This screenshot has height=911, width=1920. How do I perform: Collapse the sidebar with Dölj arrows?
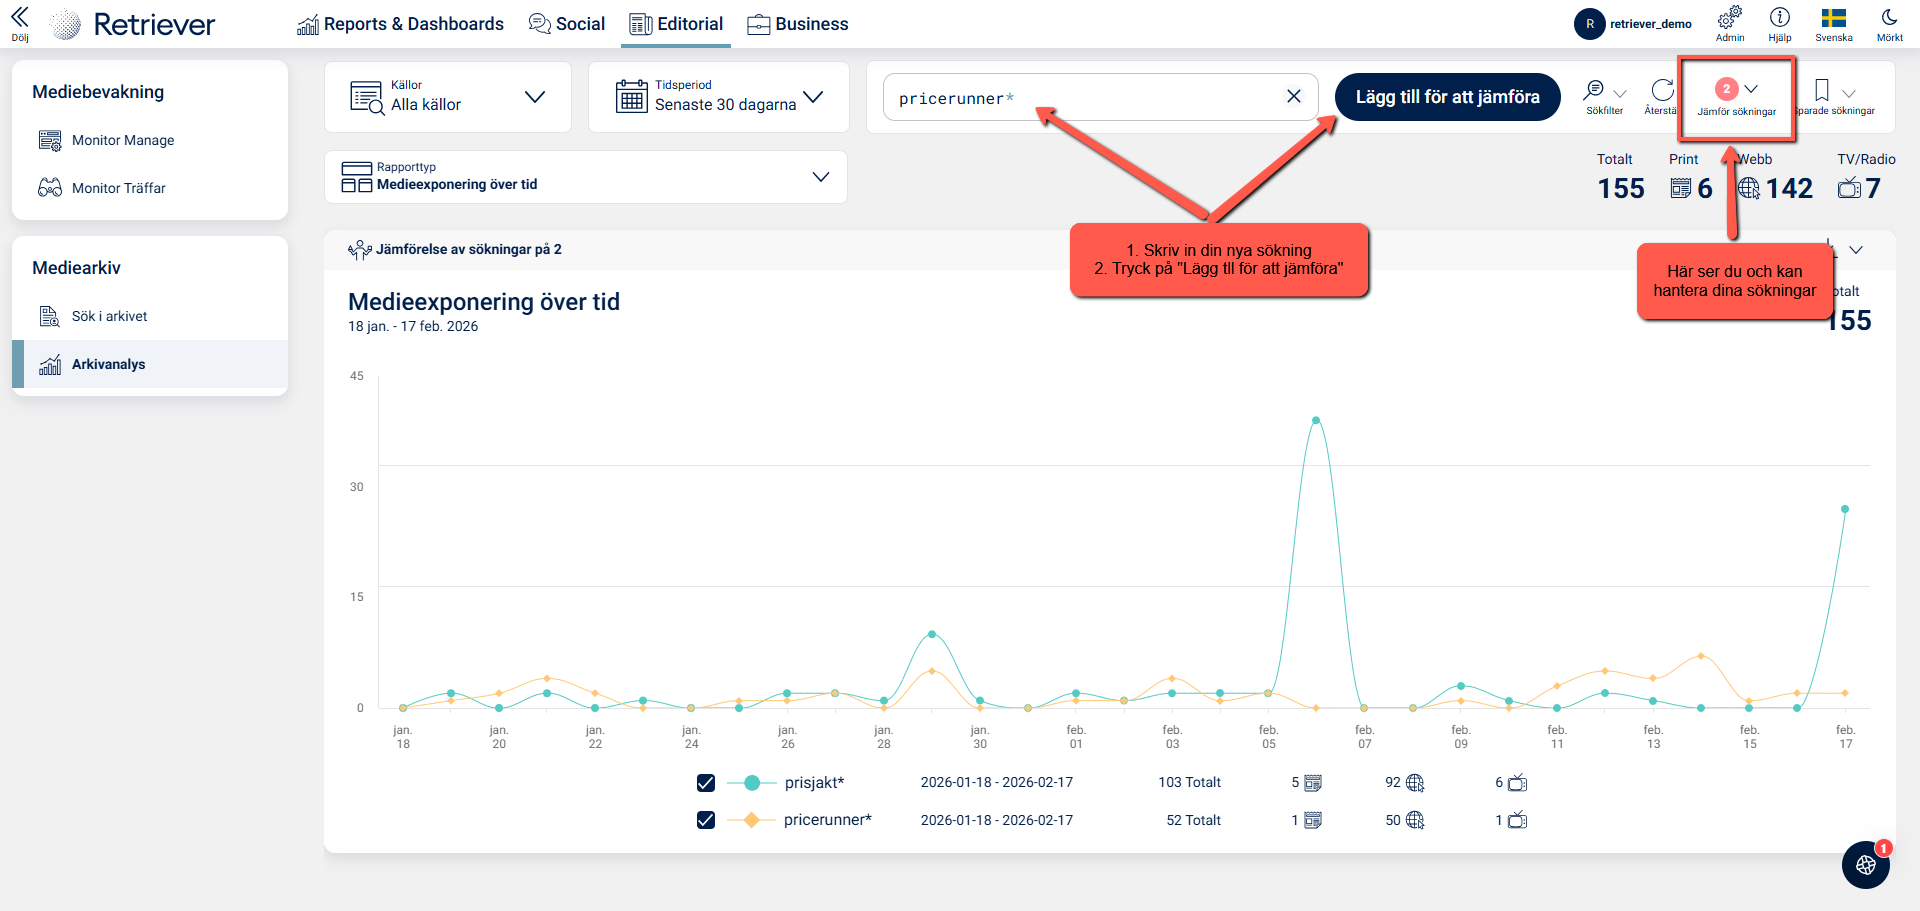tap(20, 23)
